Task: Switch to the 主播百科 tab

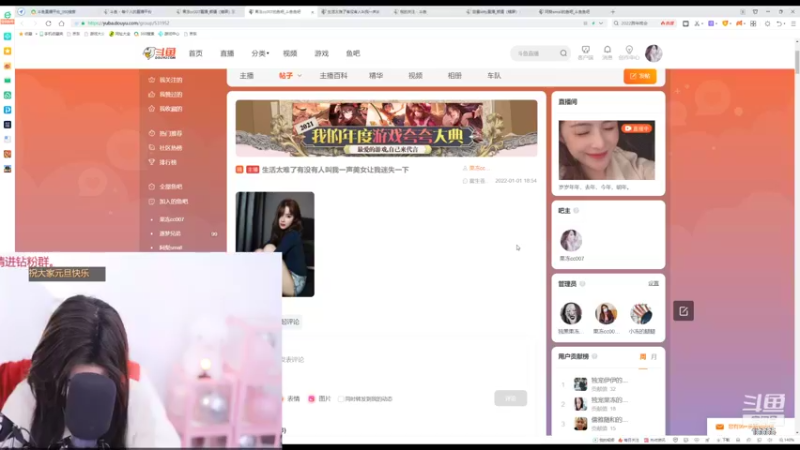Action: [333, 76]
